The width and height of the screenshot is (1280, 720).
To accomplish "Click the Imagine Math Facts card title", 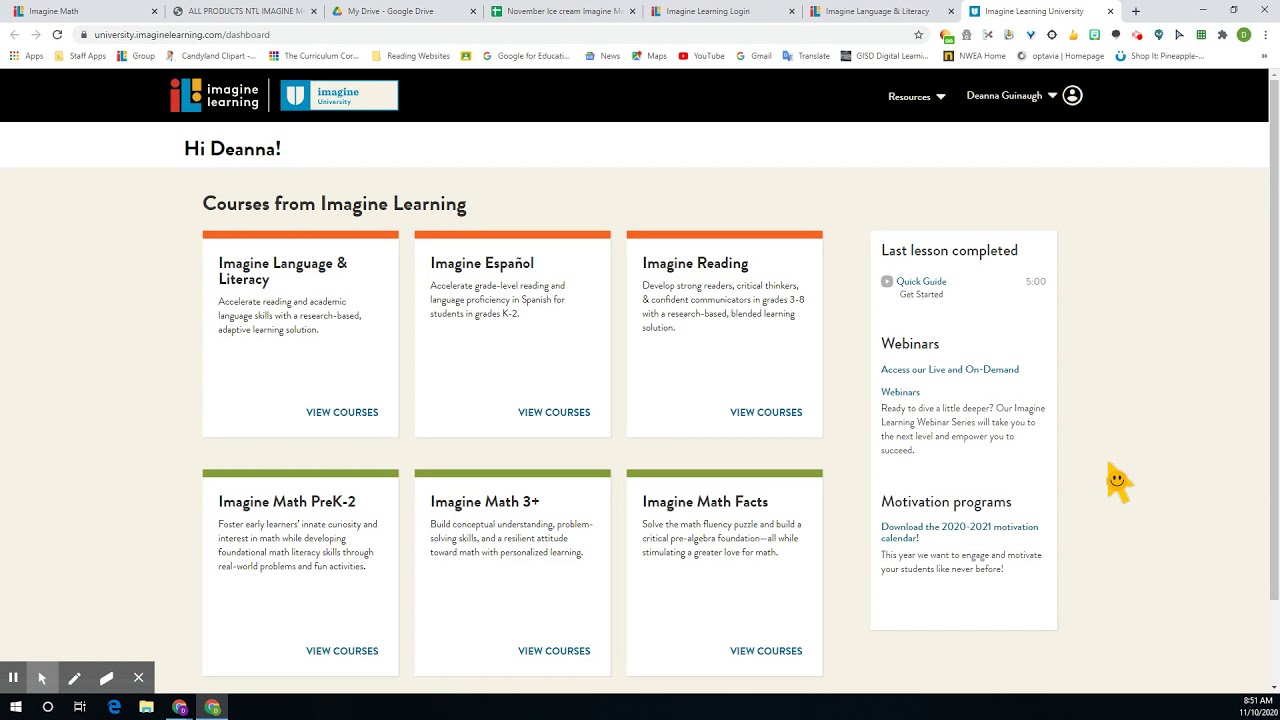I will 705,502.
